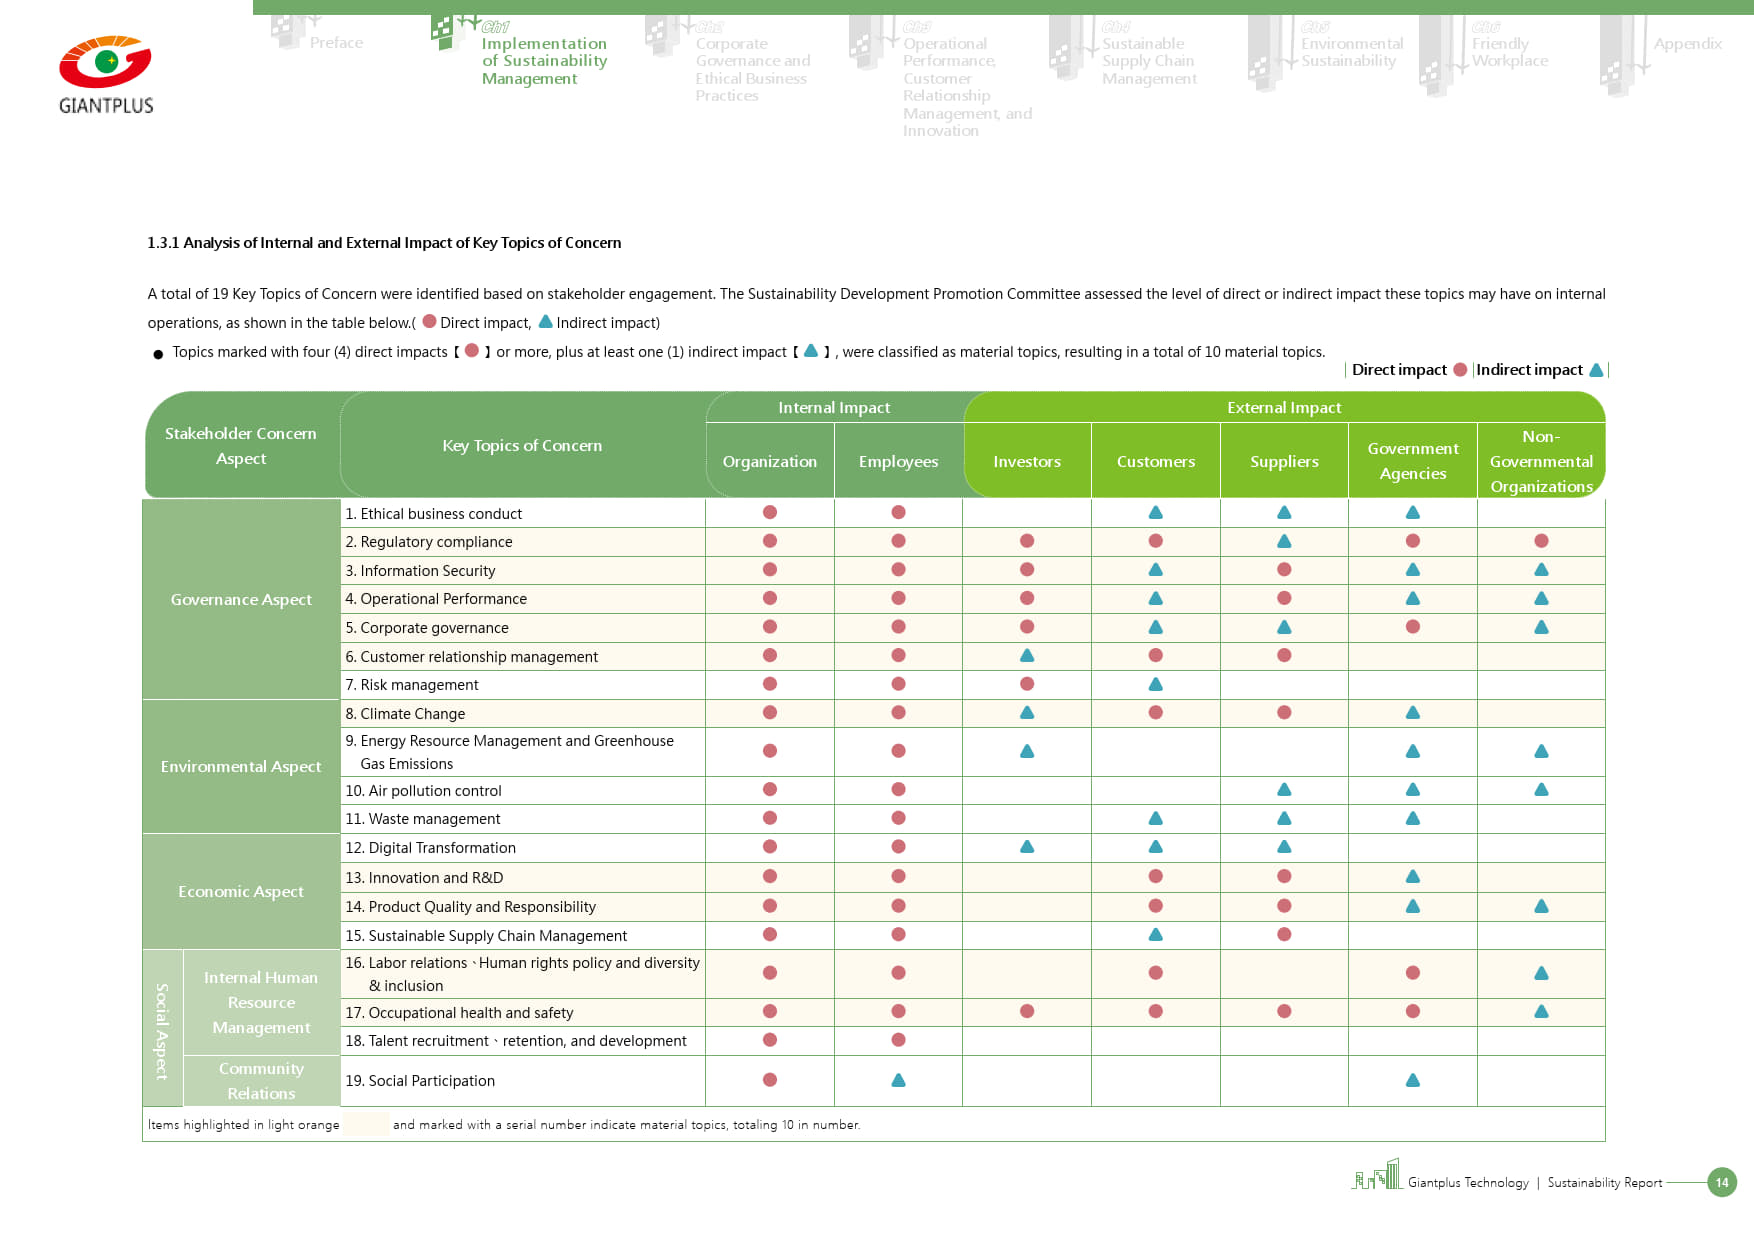Click the red Direct impact legend circle
1754x1240 pixels.
coord(1460,370)
